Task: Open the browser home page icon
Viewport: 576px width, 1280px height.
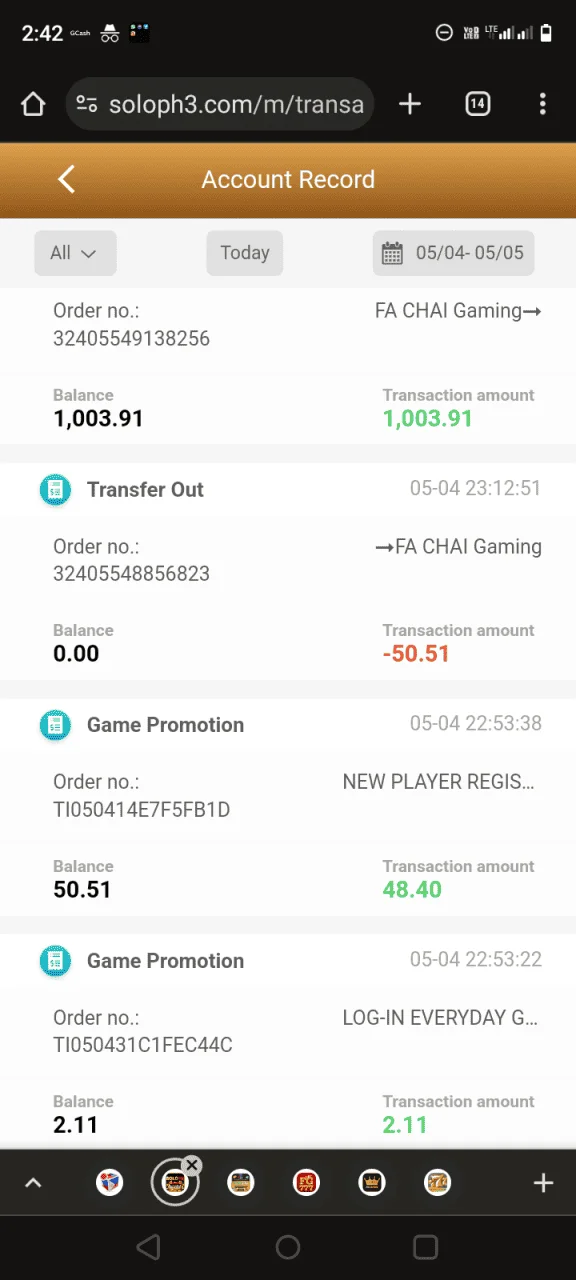Action: 33,104
